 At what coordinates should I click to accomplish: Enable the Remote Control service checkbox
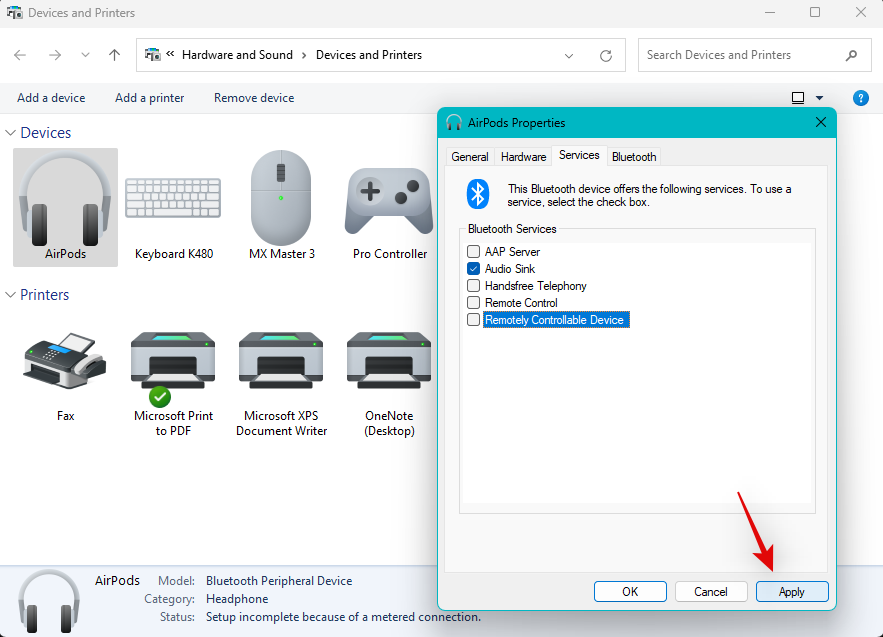(474, 302)
